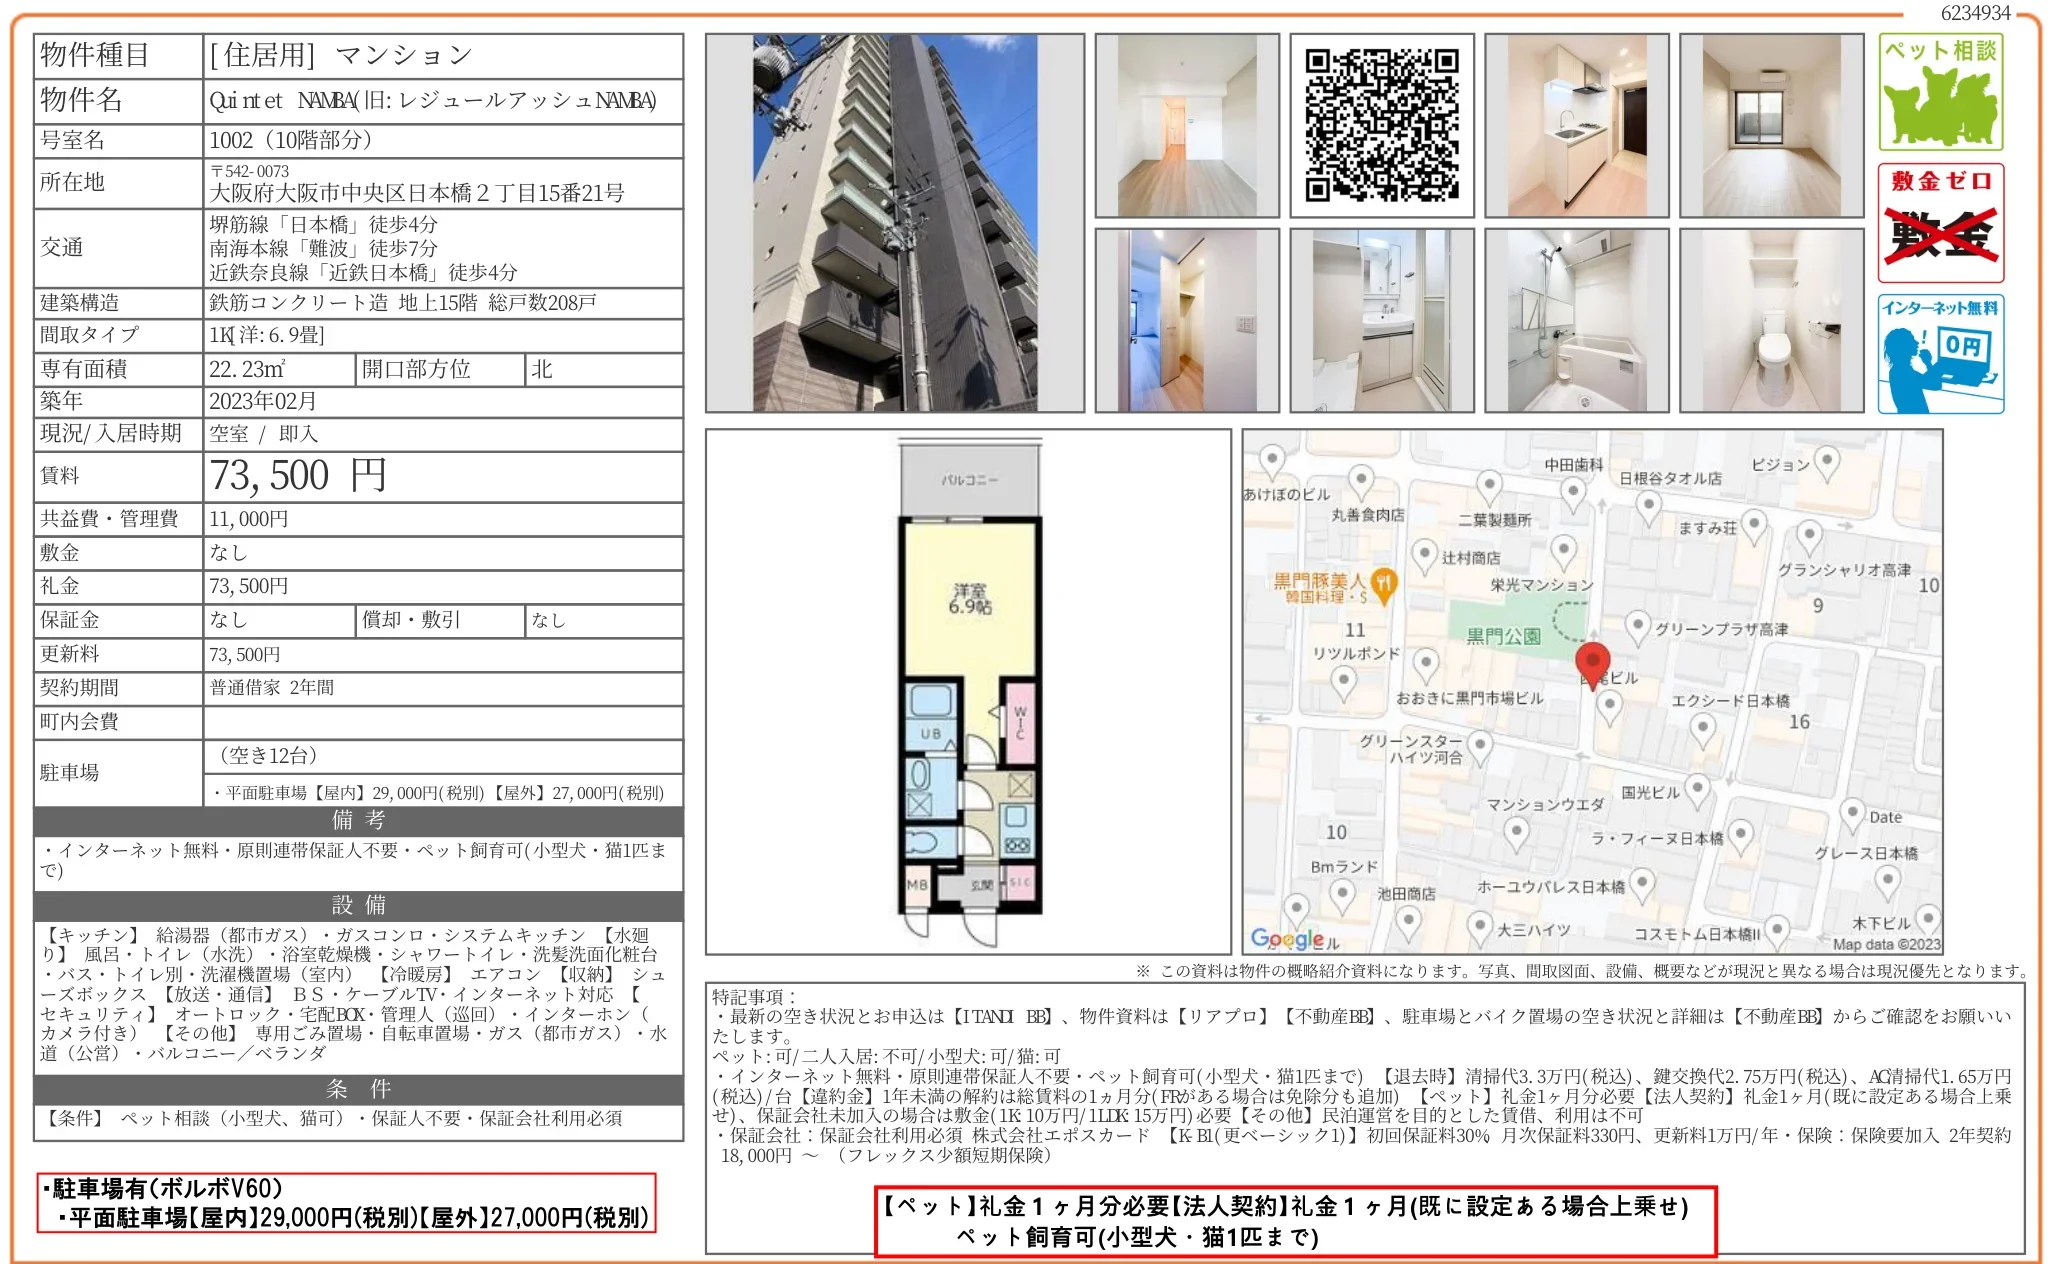Viewport: 2056px width, 1264px height.
Task: Click the red location pin on map
Action: 1592,661
